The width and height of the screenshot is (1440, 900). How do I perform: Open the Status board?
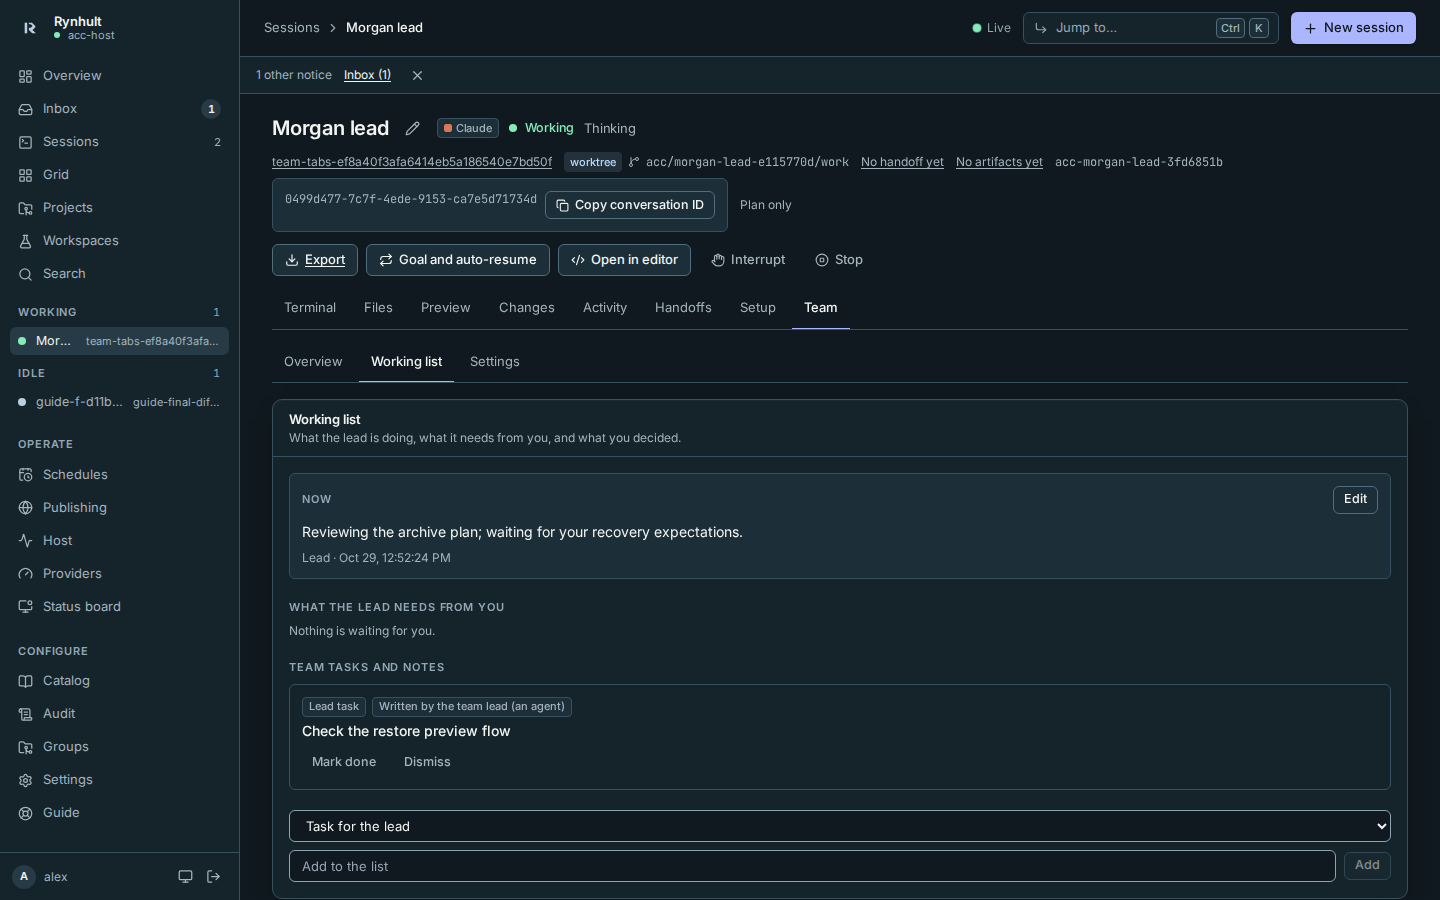[x=120, y=607]
